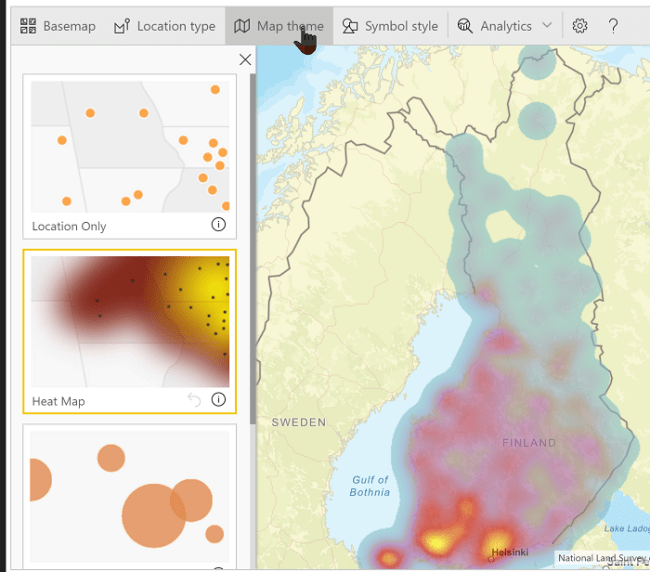Show info for Heat Map theme
This screenshot has height=572, width=650.
click(218, 400)
